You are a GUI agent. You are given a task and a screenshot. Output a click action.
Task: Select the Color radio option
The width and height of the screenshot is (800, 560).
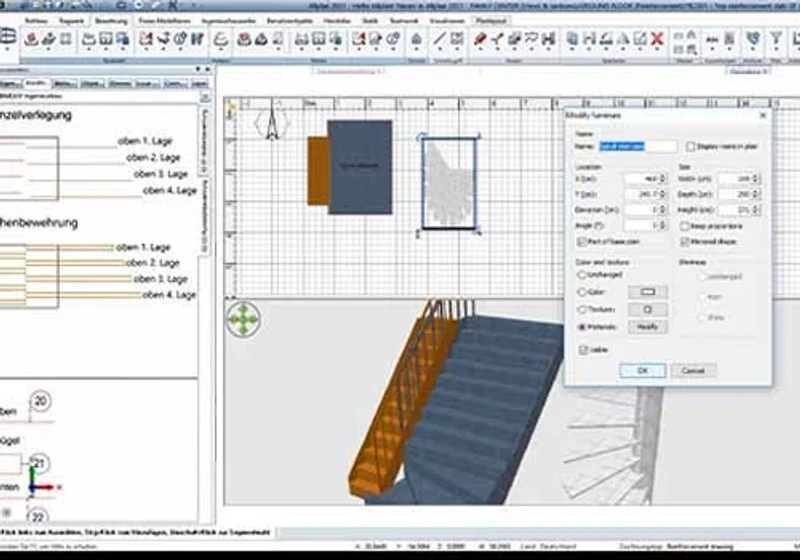(581, 292)
